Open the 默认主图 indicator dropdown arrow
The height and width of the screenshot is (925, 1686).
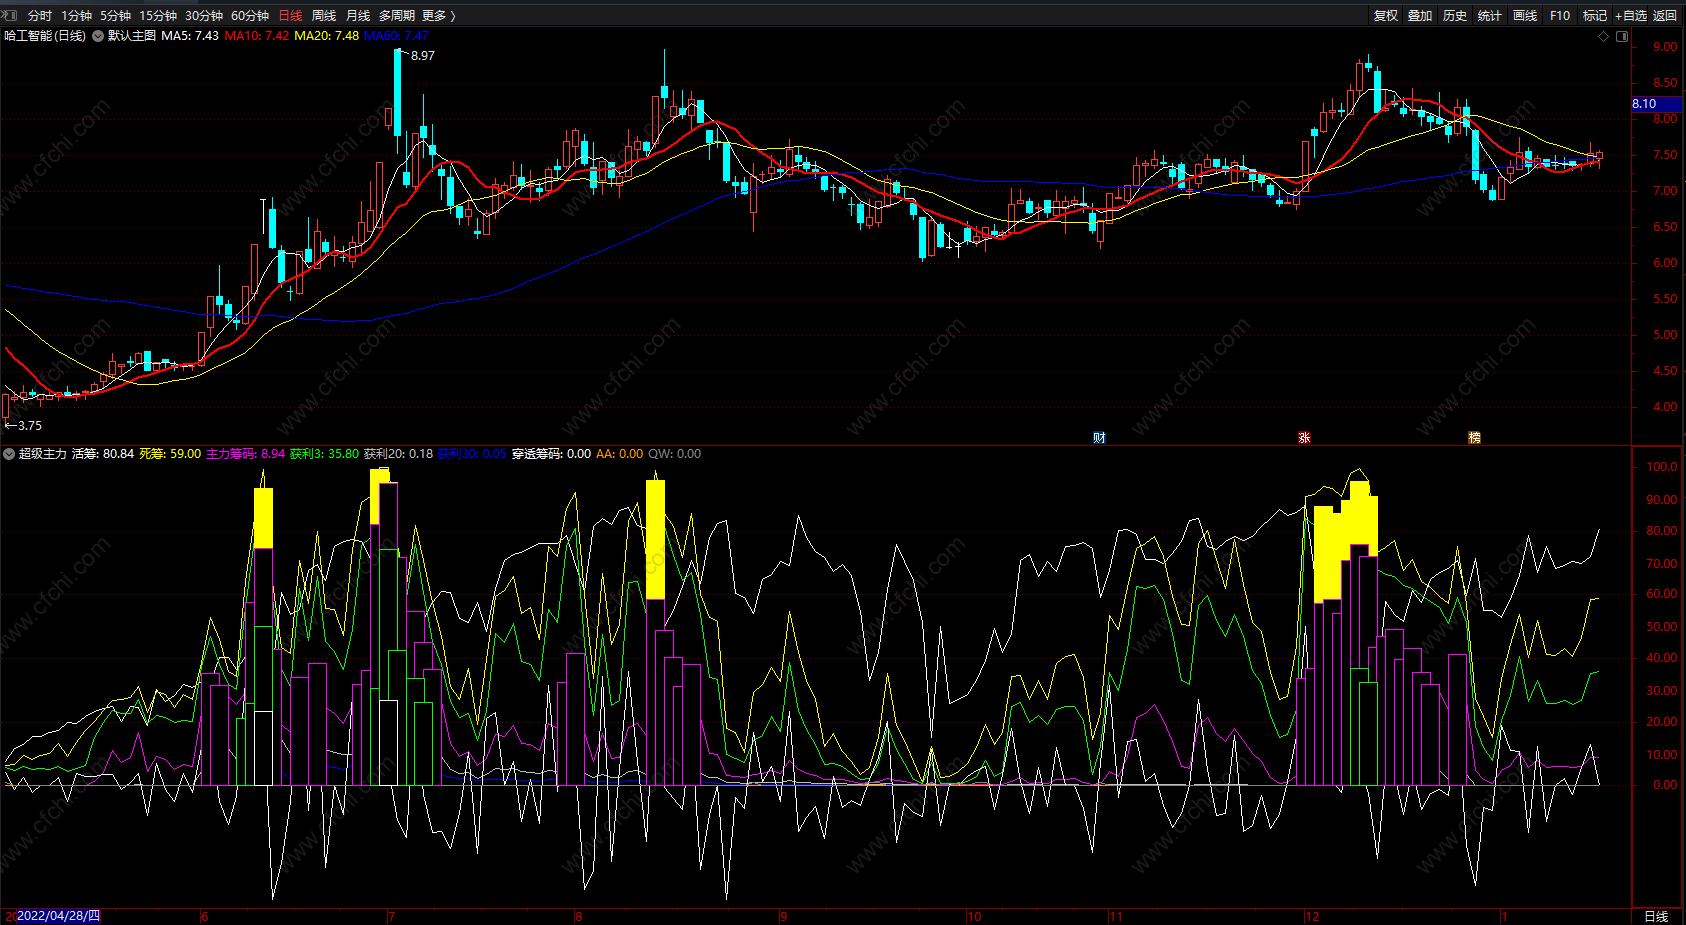pos(98,36)
